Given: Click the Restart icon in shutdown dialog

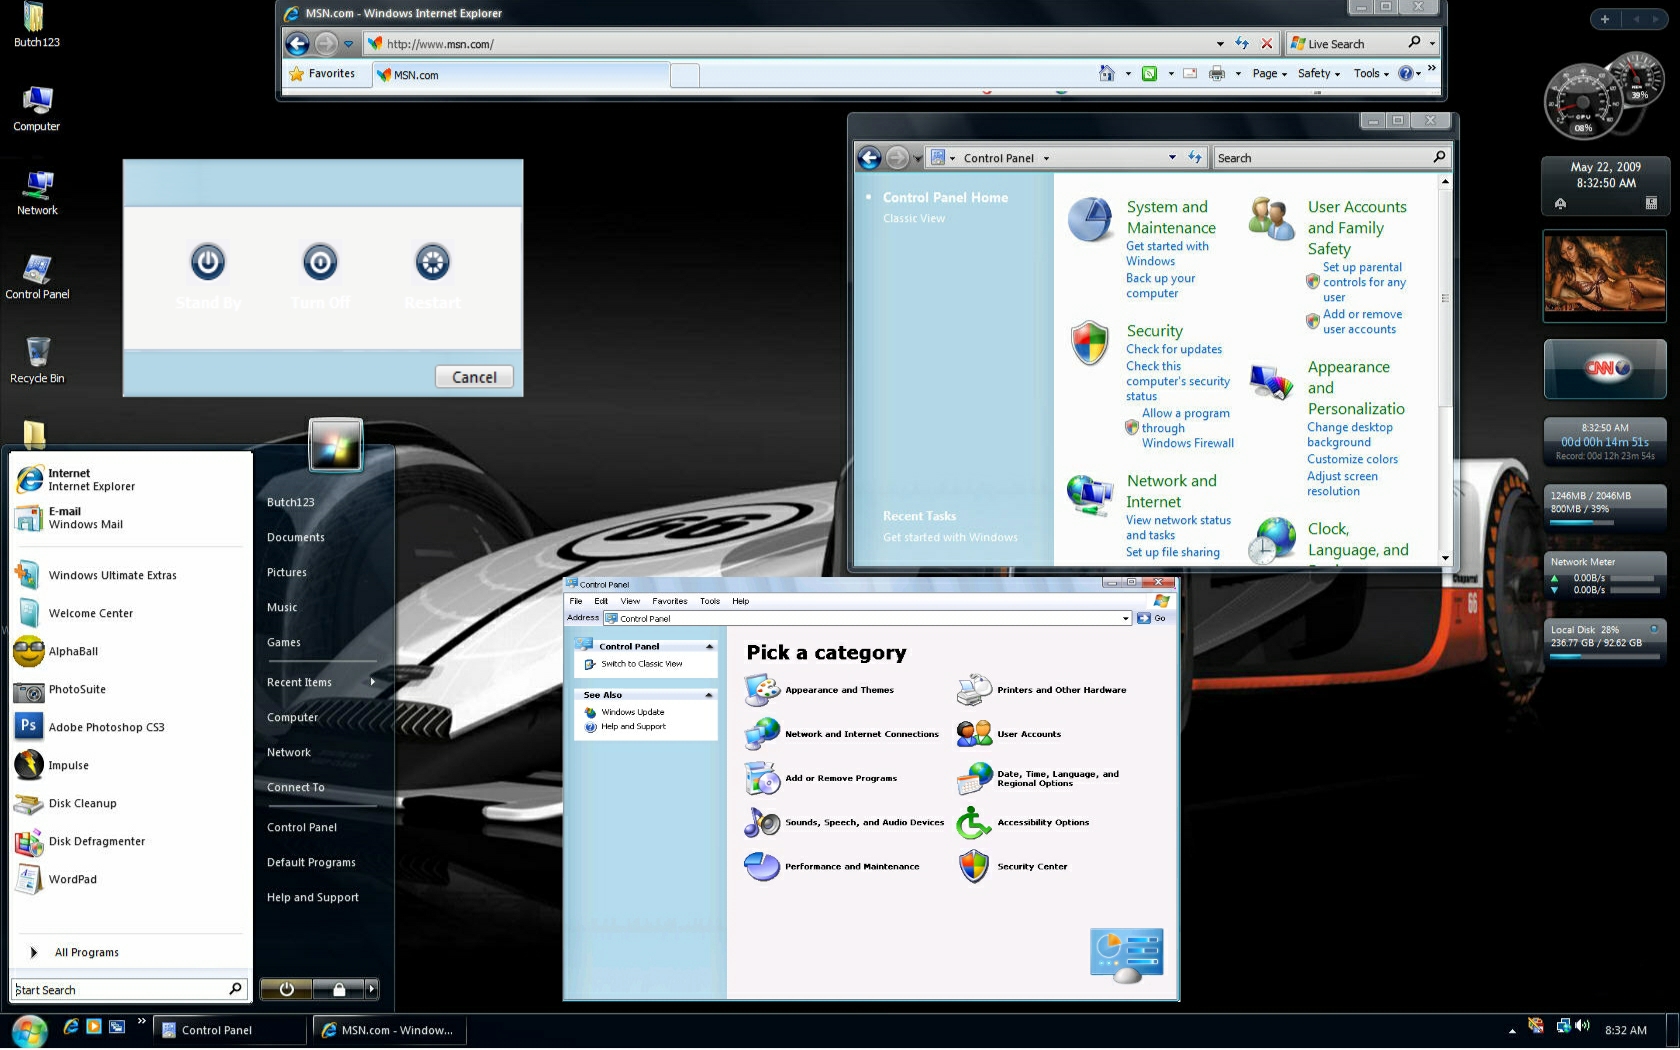Looking at the screenshot, I should click(x=433, y=262).
